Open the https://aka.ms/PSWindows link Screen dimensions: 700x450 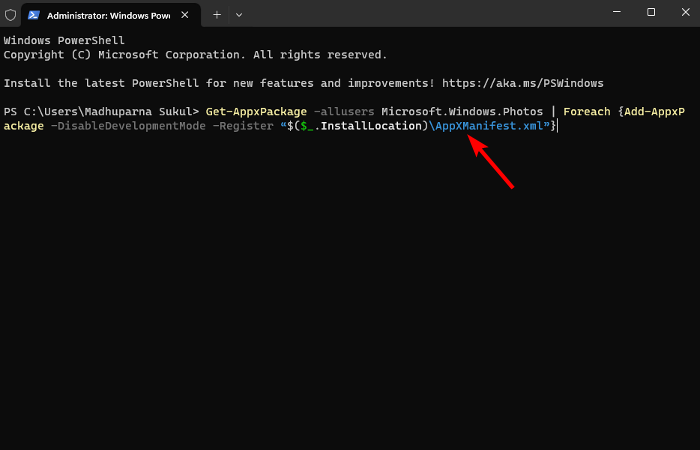point(534,83)
